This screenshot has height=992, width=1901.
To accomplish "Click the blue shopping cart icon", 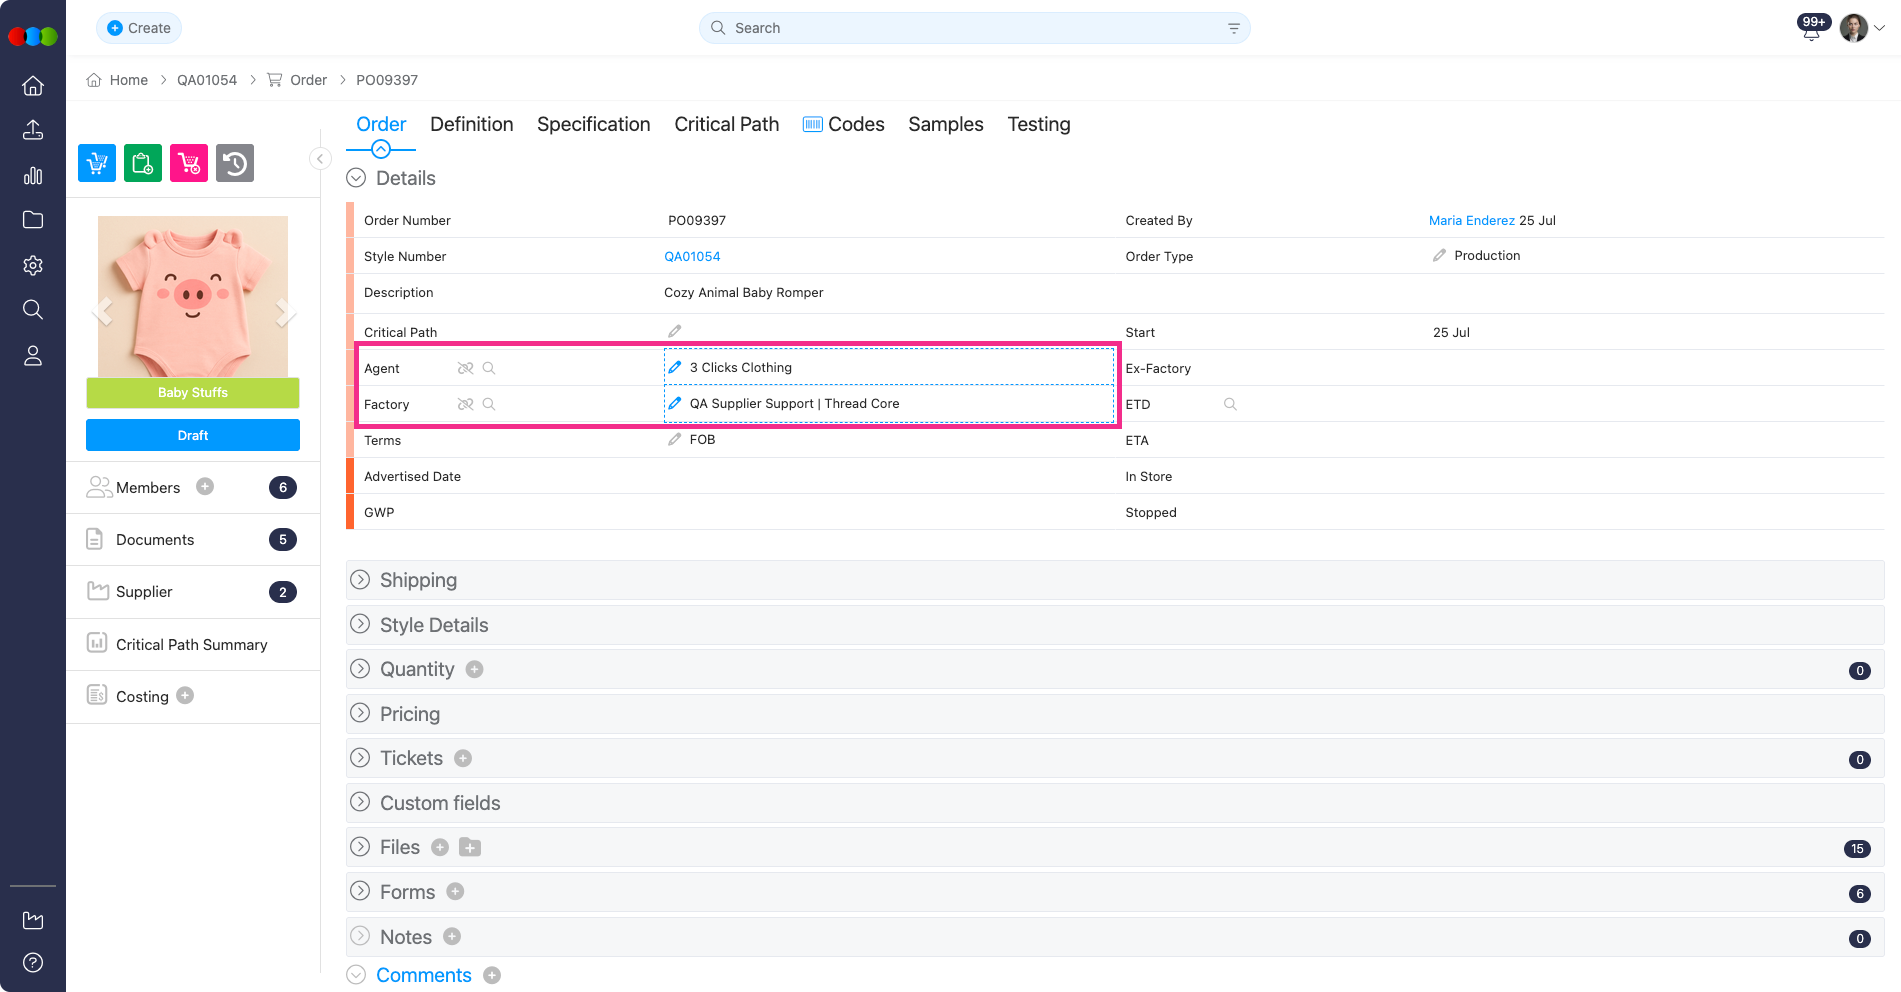I will pos(97,163).
